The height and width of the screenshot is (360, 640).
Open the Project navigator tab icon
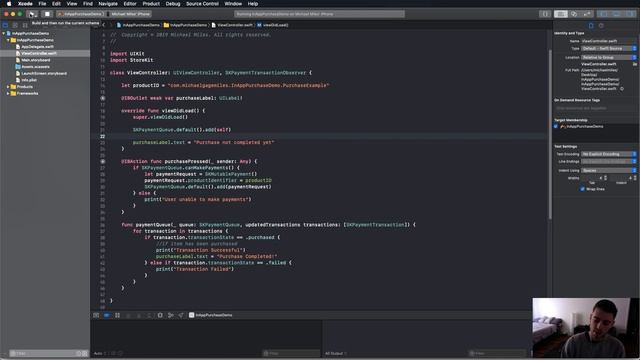point(5,25)
